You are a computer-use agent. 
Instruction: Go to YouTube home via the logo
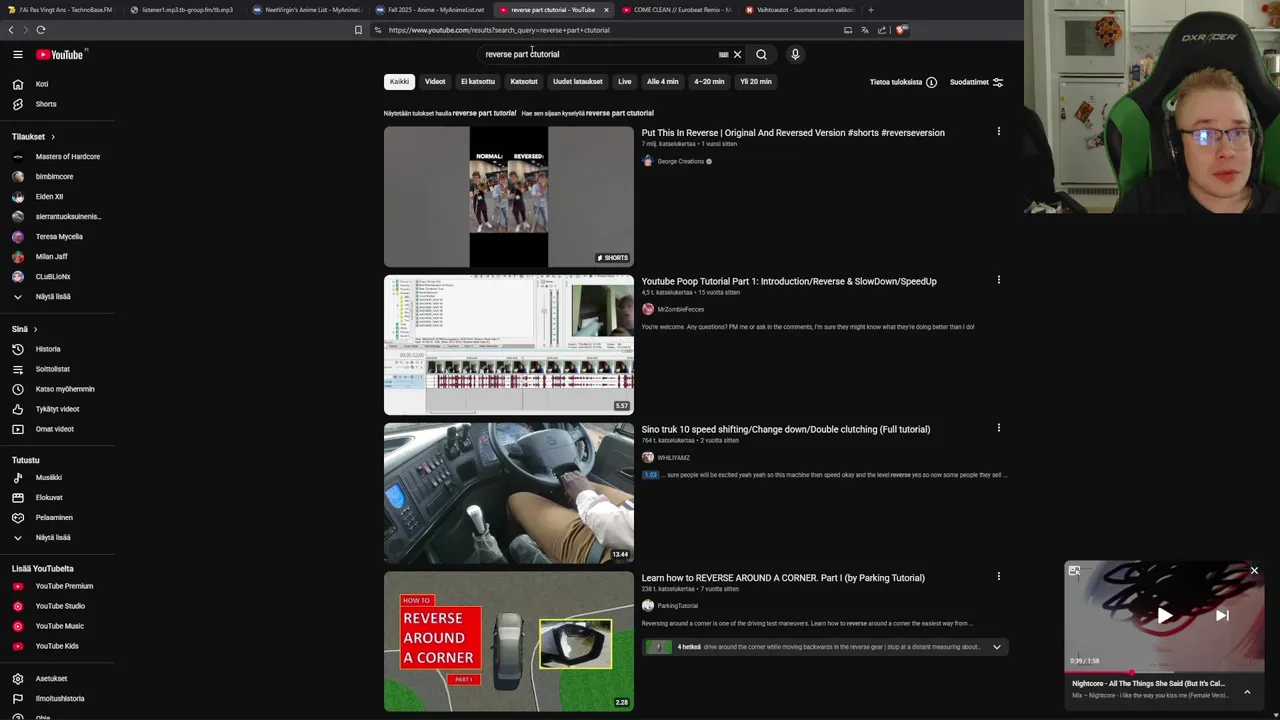(x=60, y=54)
